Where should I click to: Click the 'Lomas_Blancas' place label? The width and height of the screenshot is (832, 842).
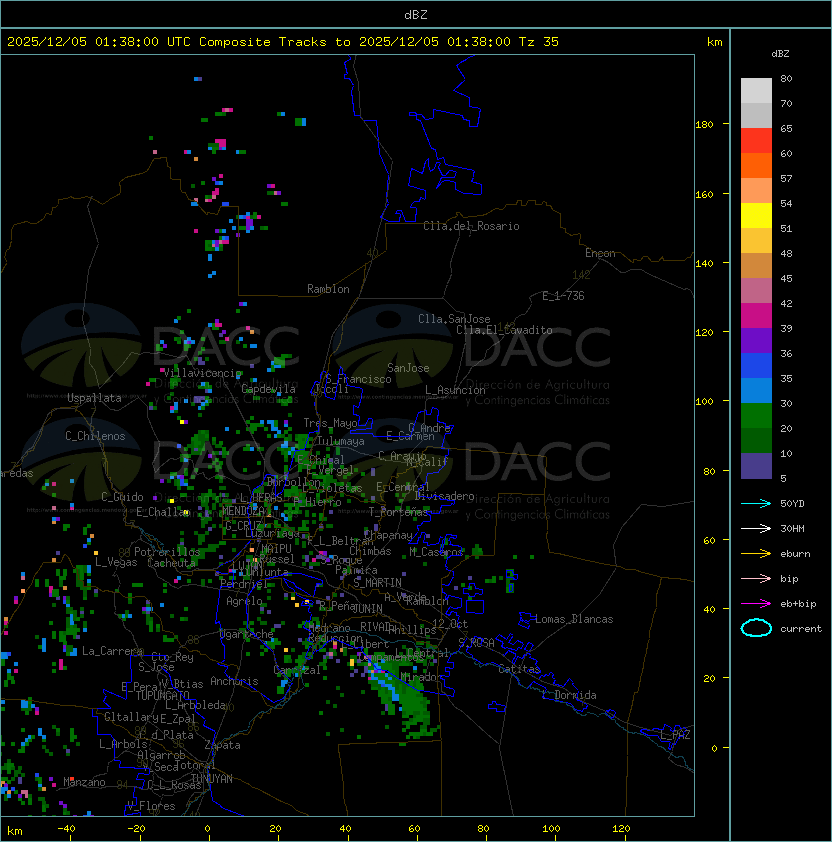coord(574,619)
